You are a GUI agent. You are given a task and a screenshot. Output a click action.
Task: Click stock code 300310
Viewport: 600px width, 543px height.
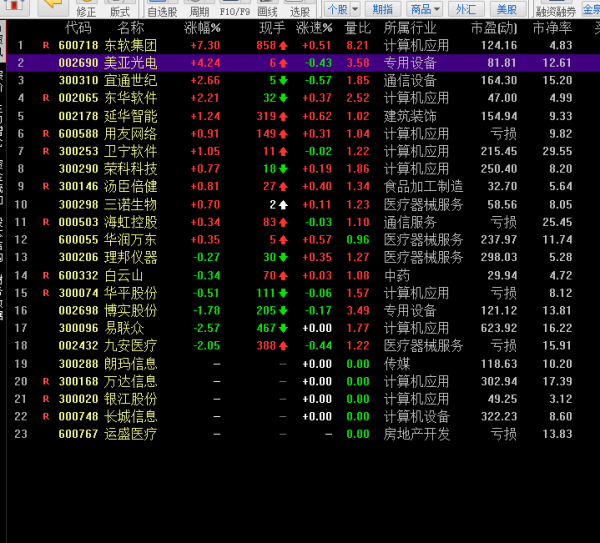78,80
